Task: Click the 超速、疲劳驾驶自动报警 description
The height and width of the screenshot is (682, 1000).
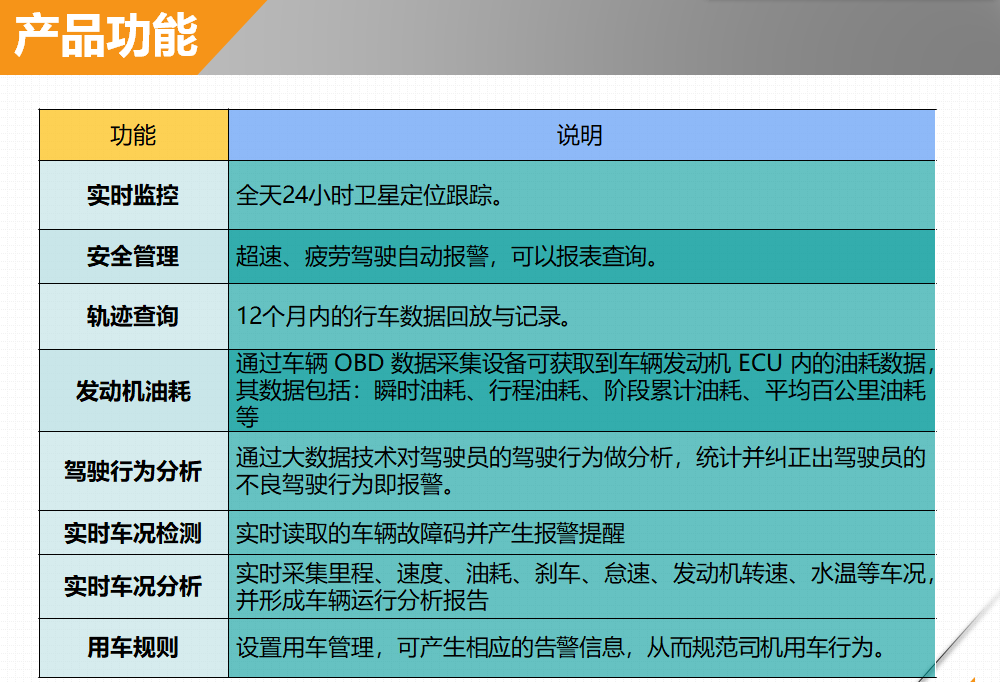Action: pyautogui.click(x=447, y=256)
